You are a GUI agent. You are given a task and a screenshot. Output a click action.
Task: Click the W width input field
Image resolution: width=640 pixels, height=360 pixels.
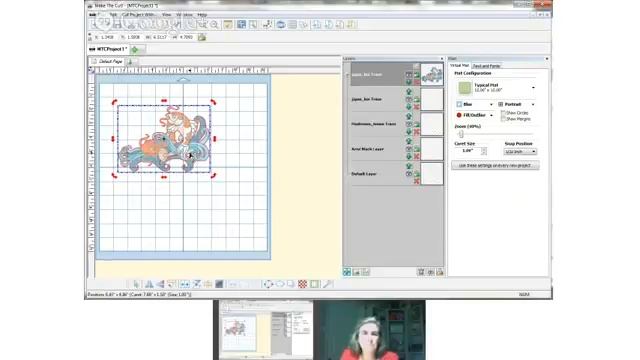(160, 37)
